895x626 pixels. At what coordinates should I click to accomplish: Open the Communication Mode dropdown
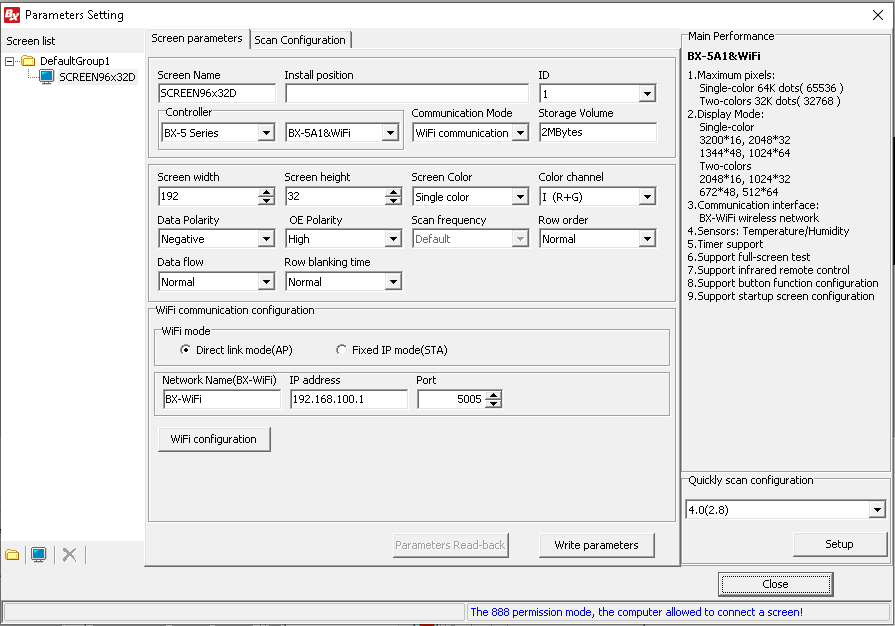(x=520, y=133)
